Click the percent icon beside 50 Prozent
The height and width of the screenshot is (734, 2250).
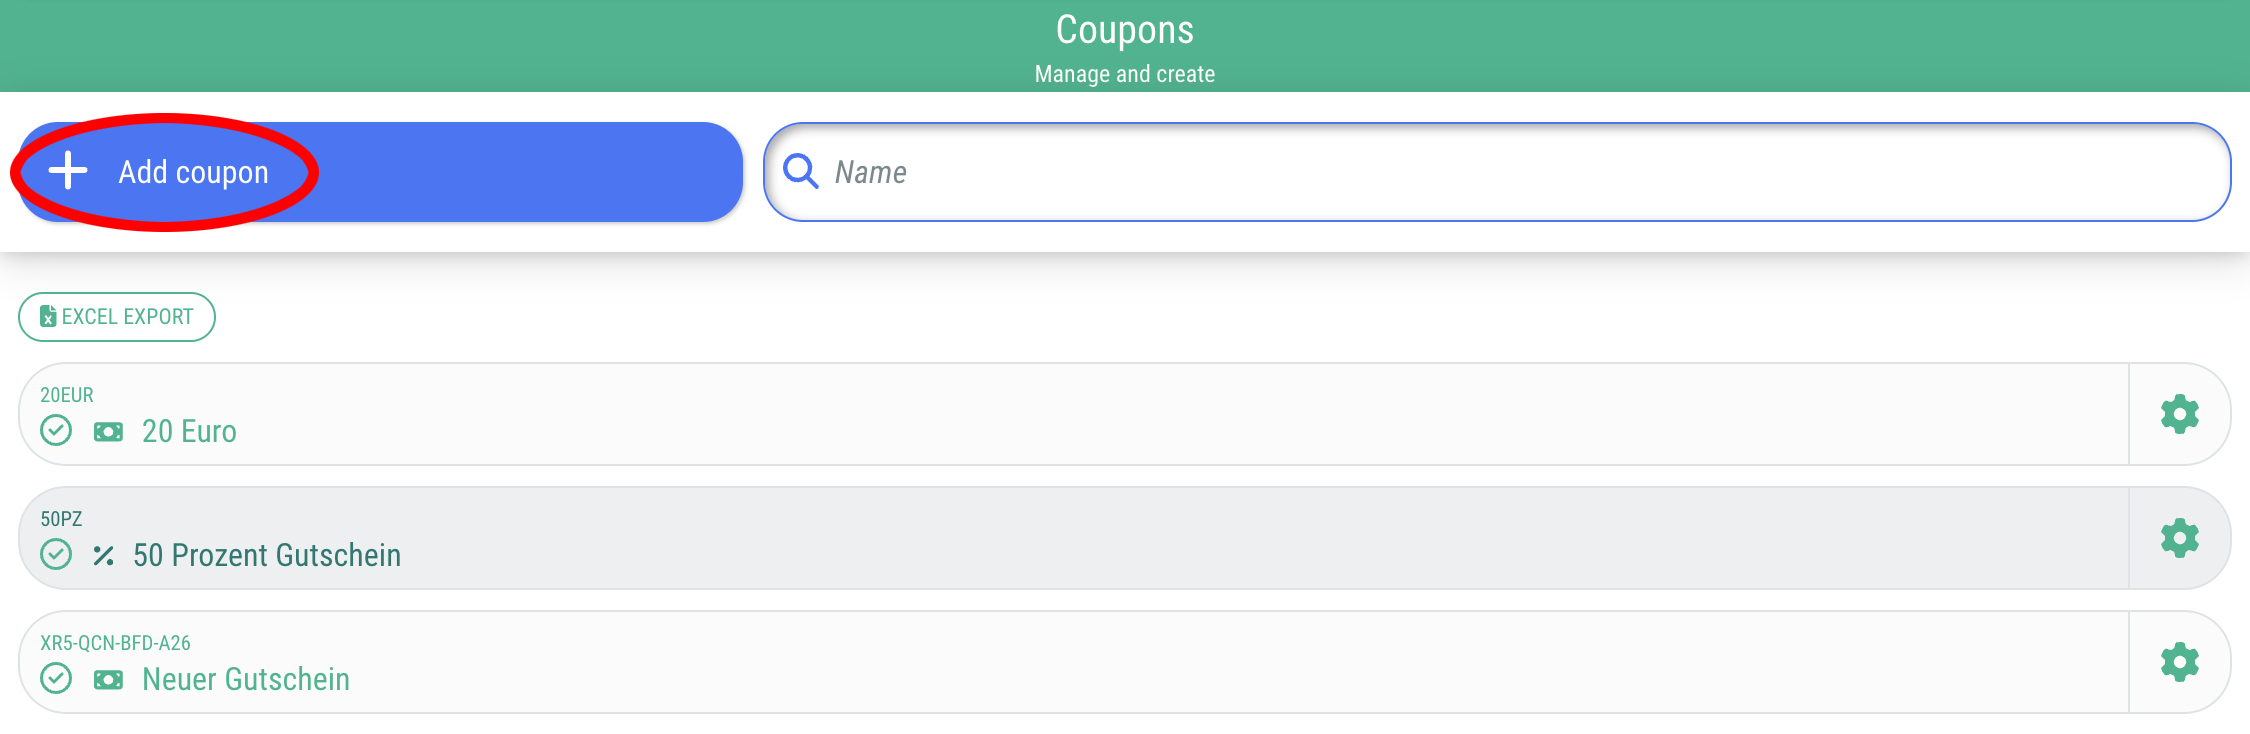click(x=103, y=556)
